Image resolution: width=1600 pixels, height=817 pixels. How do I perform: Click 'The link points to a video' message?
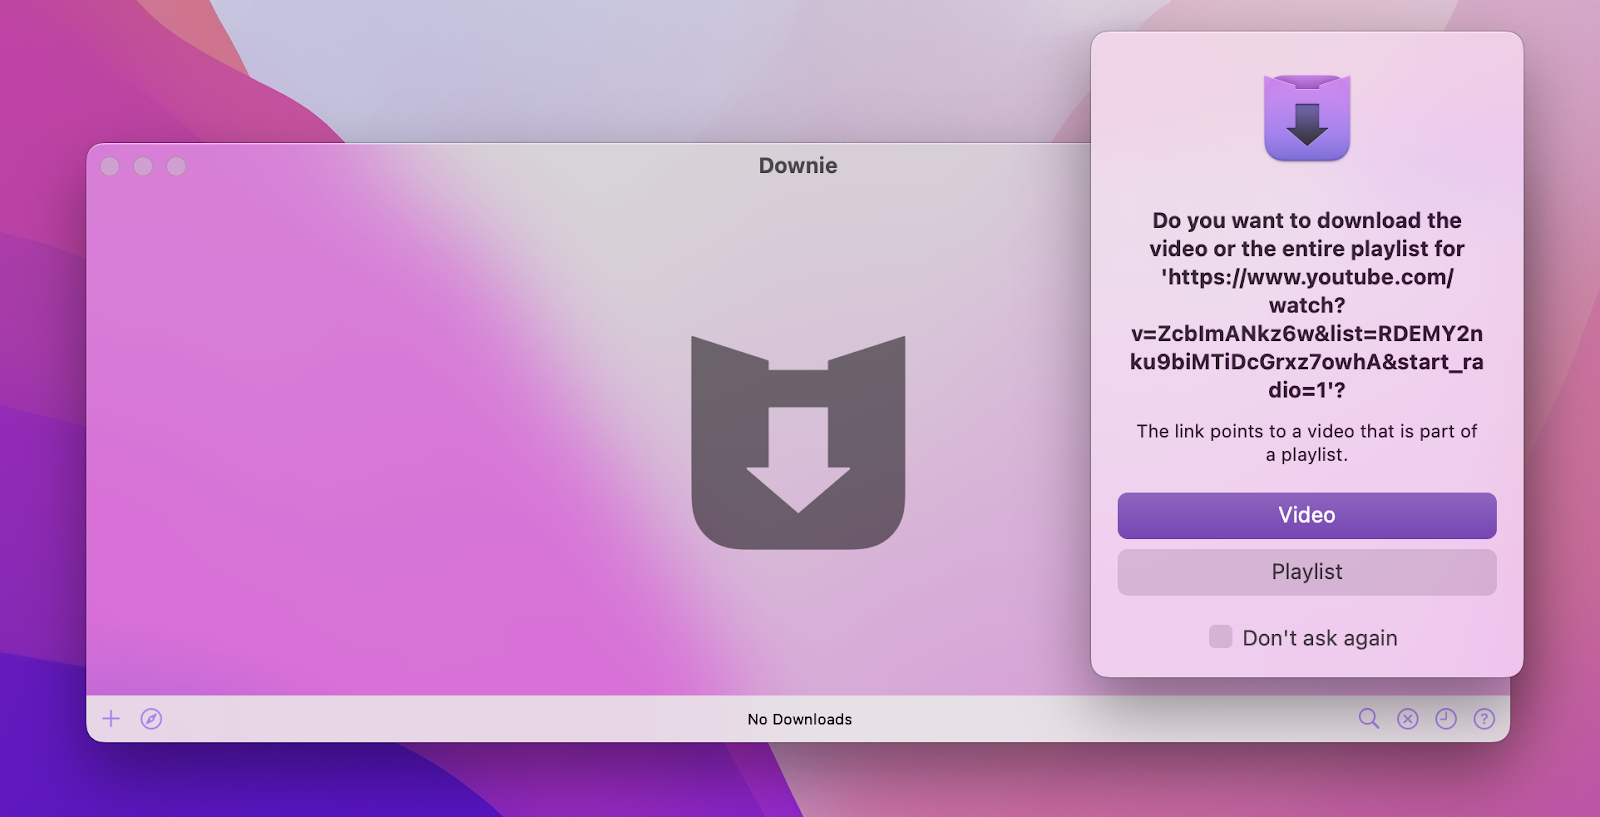1307,443
